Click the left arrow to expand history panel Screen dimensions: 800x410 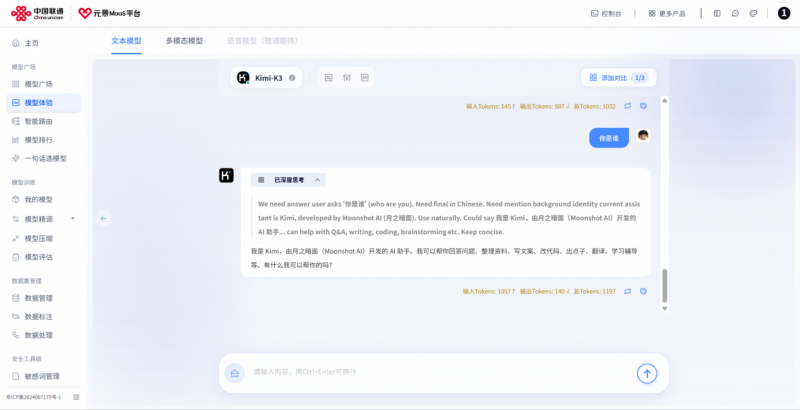(103, 218)
